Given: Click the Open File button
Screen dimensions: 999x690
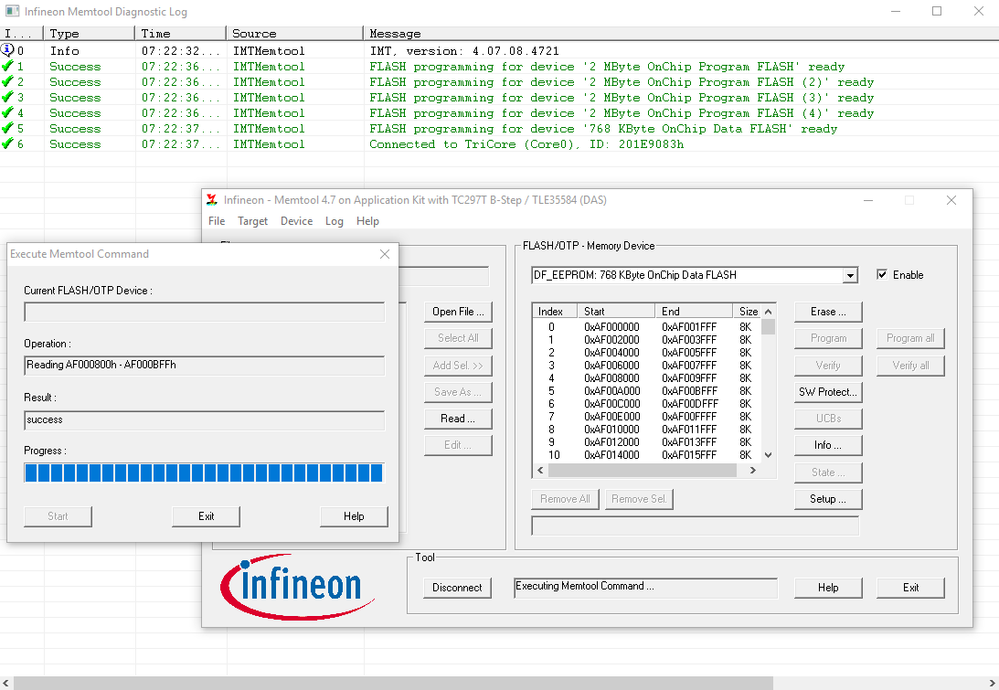Looking at the screenshot, I should [x=458, y=312].
